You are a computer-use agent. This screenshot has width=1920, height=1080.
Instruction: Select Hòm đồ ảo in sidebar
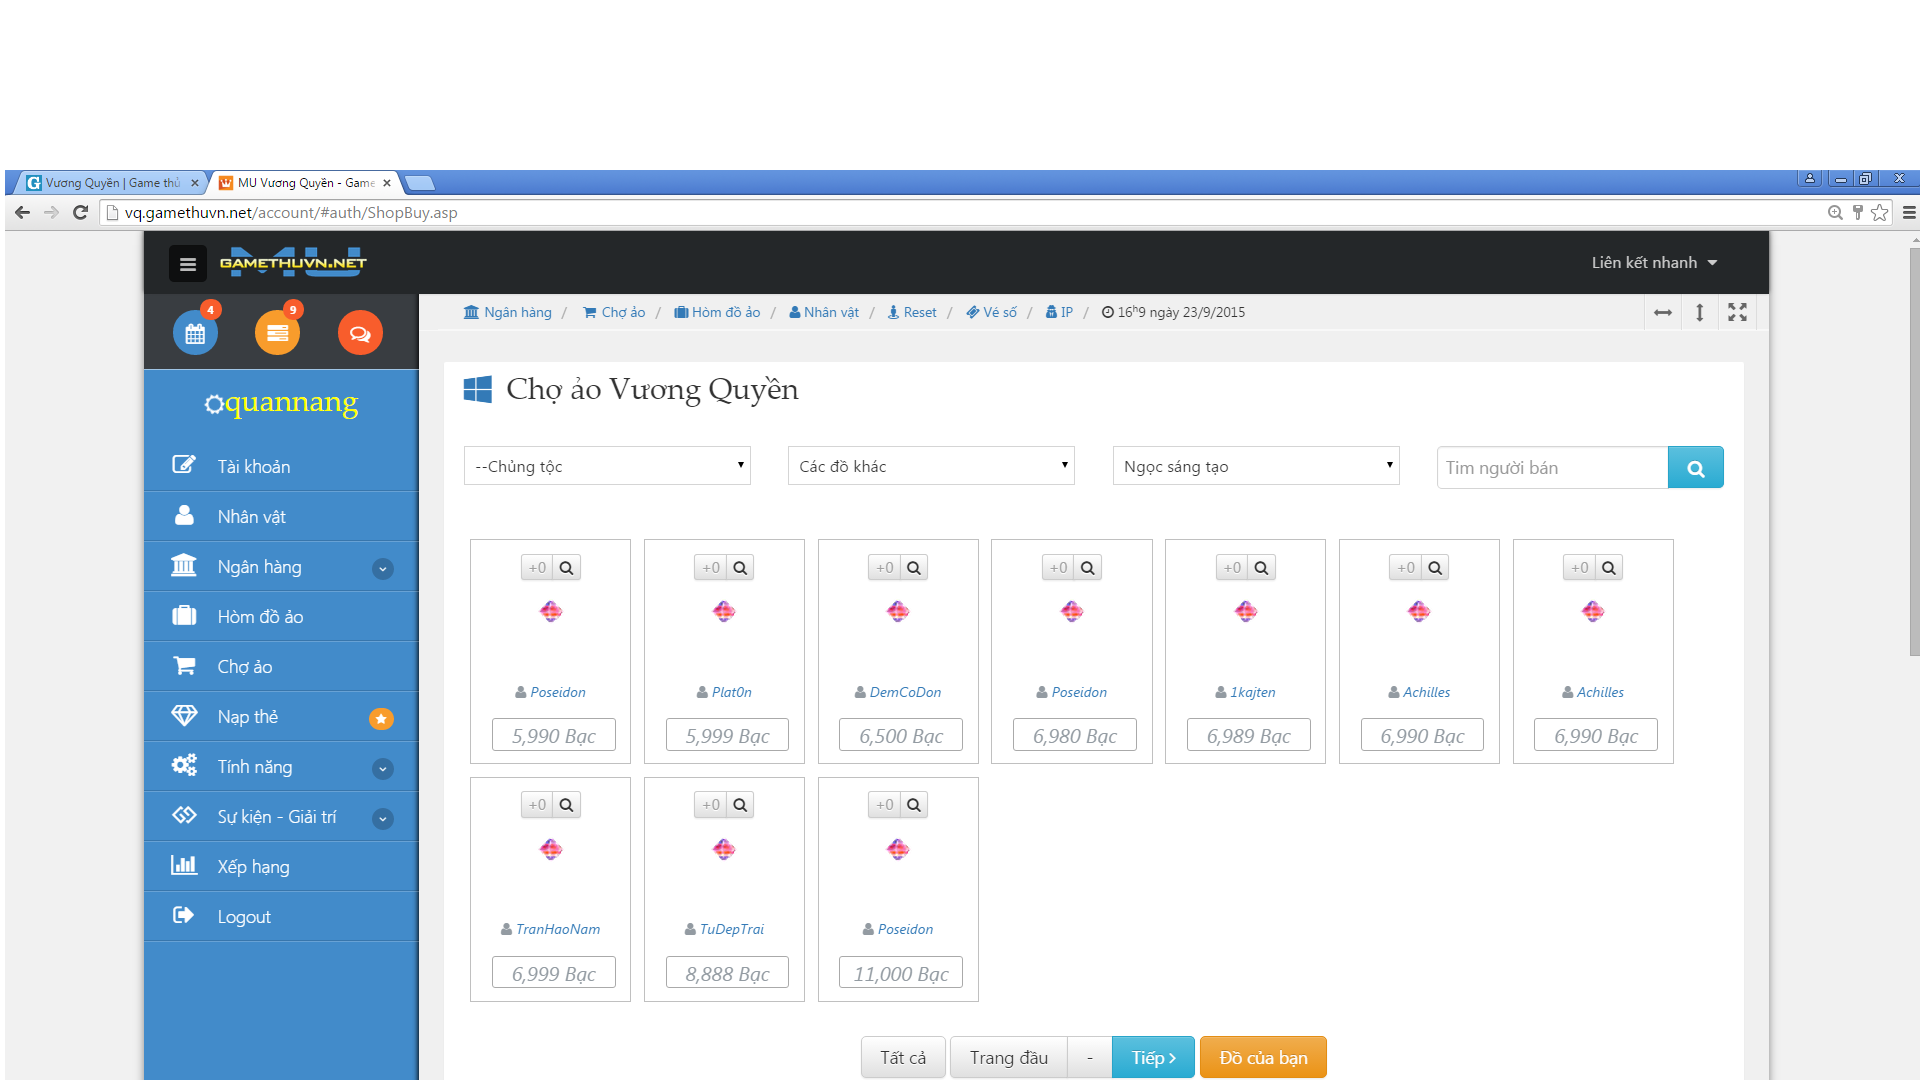pos(260,617)
